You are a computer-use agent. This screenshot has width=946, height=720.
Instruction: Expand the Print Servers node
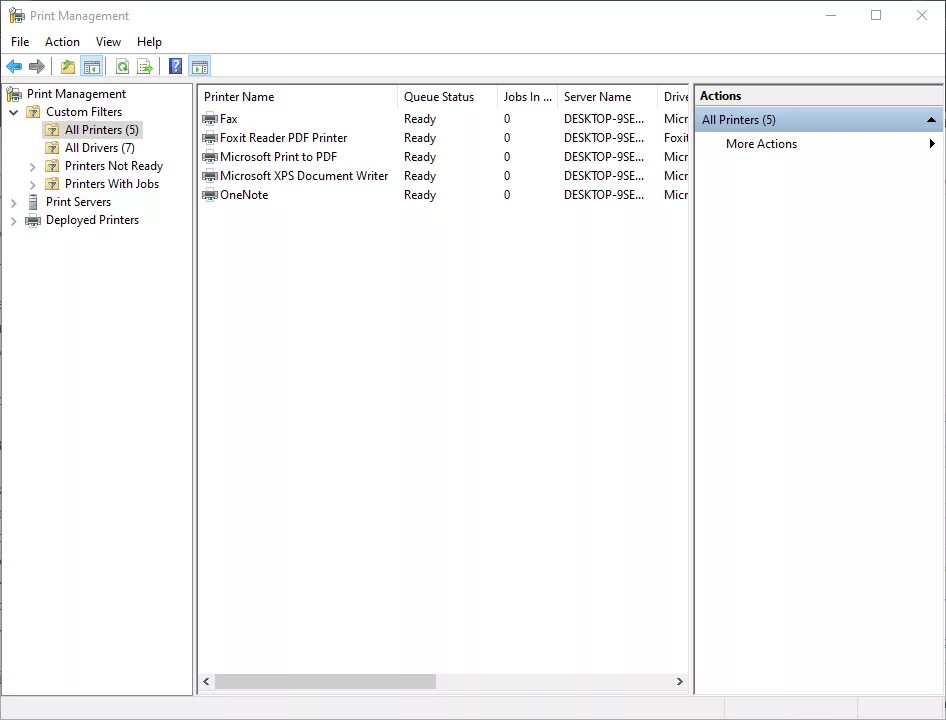(x=13, y=203)
